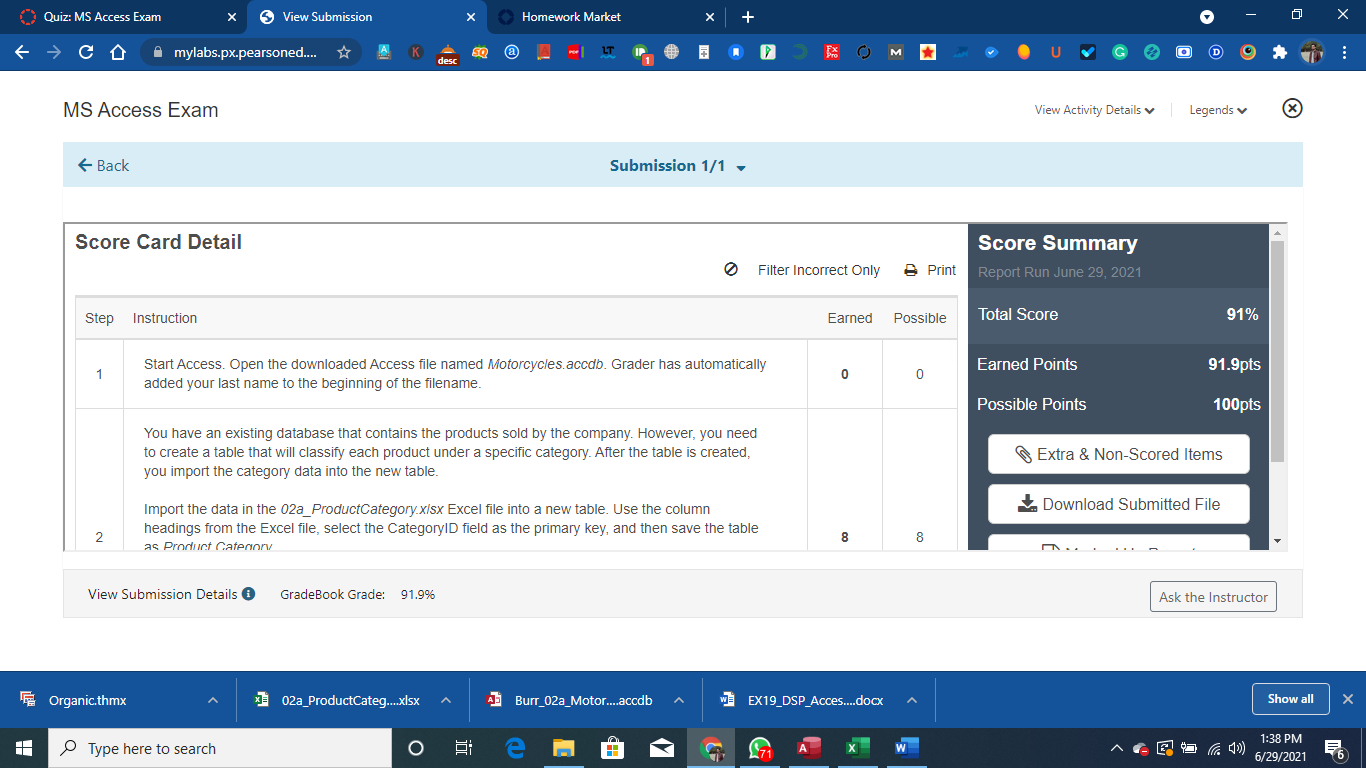Click the orange 'U' extension icon
The width and height of the screenshot is (1366, 768).
pos(1055,52)
